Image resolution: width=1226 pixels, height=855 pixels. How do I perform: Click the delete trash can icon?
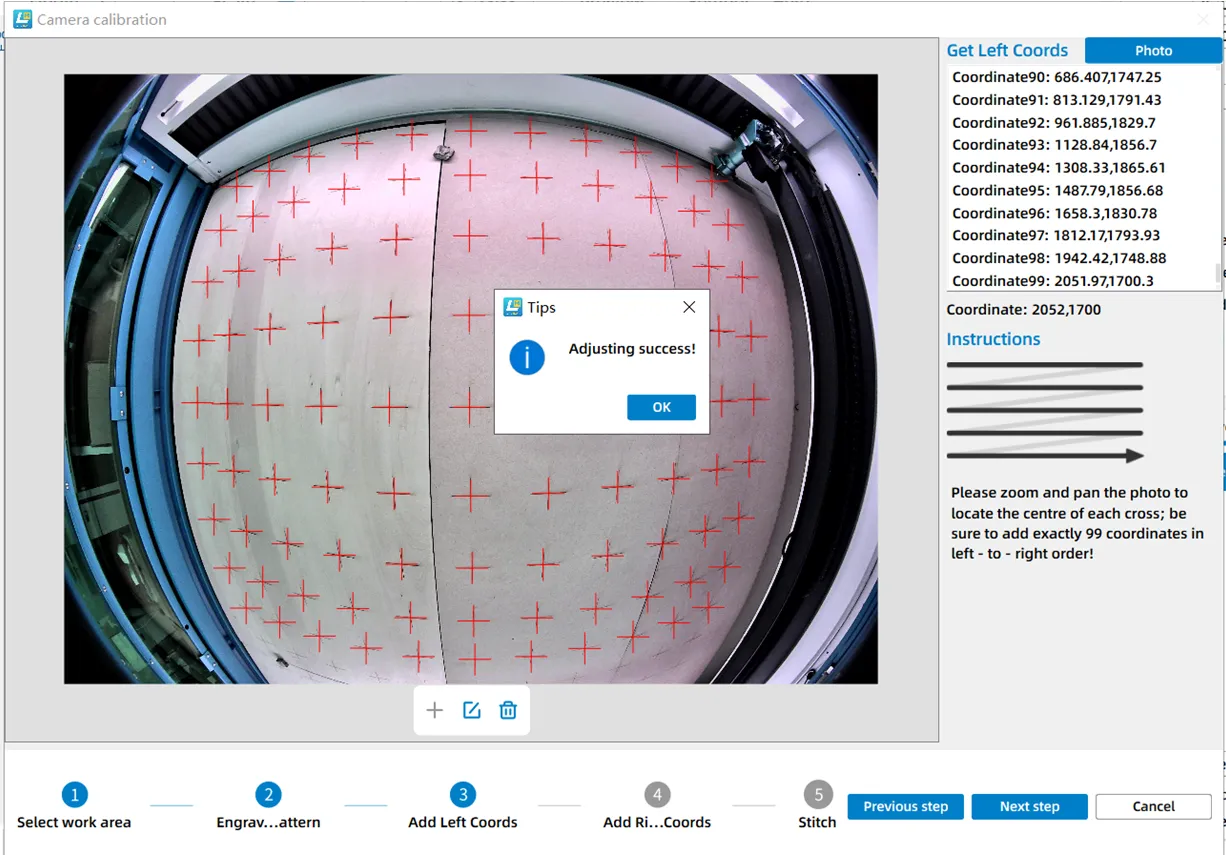click(508, 710)
